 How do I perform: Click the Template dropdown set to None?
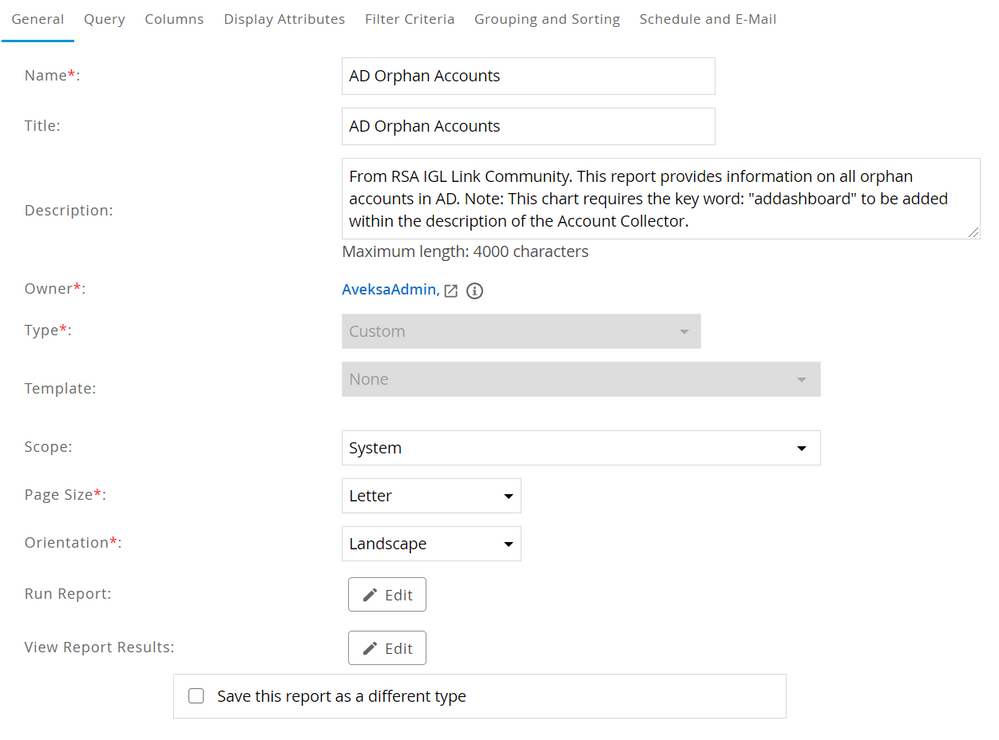(x=580, y=380)
